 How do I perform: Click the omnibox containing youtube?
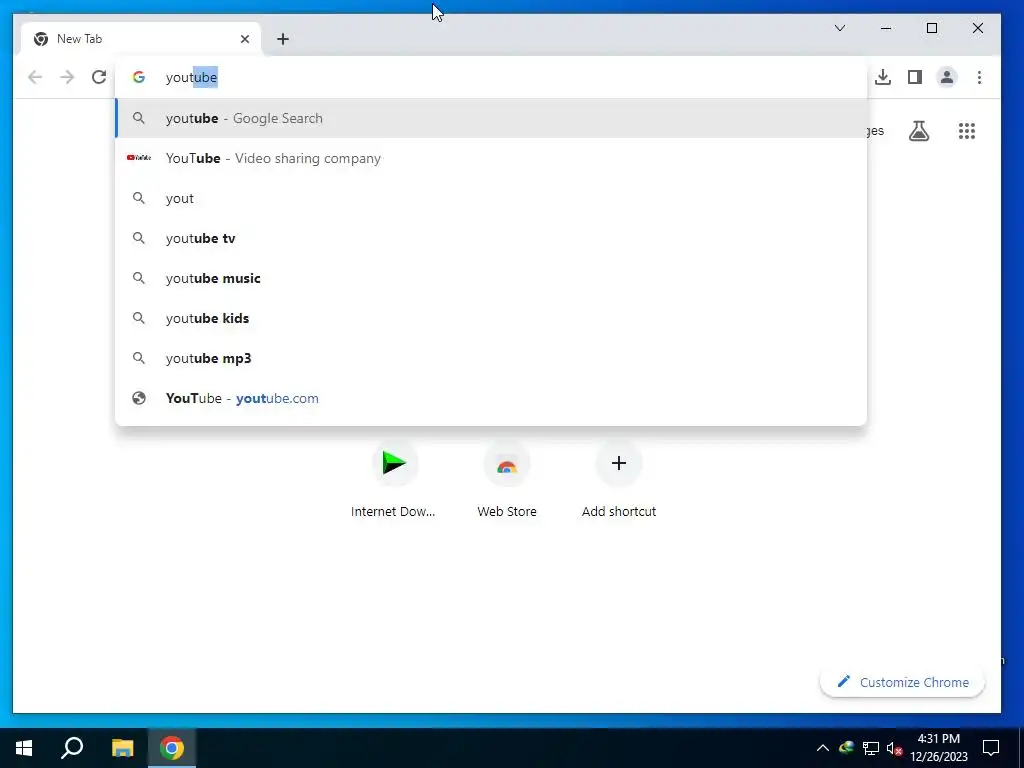tap(490, 77)
